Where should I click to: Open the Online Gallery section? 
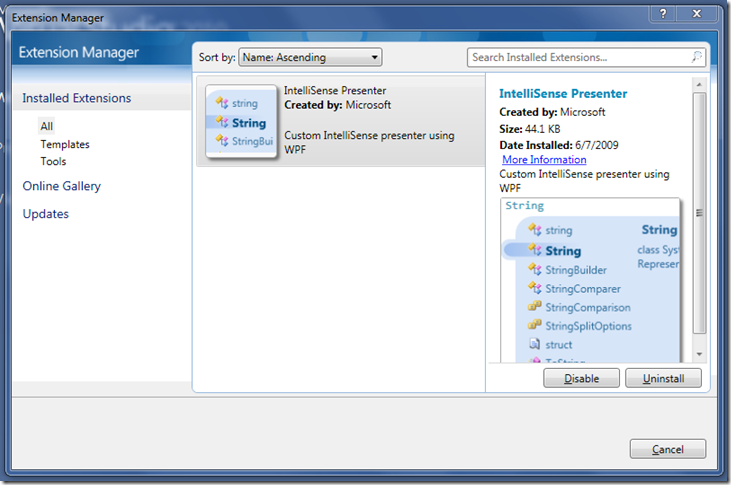click(62, 186)
